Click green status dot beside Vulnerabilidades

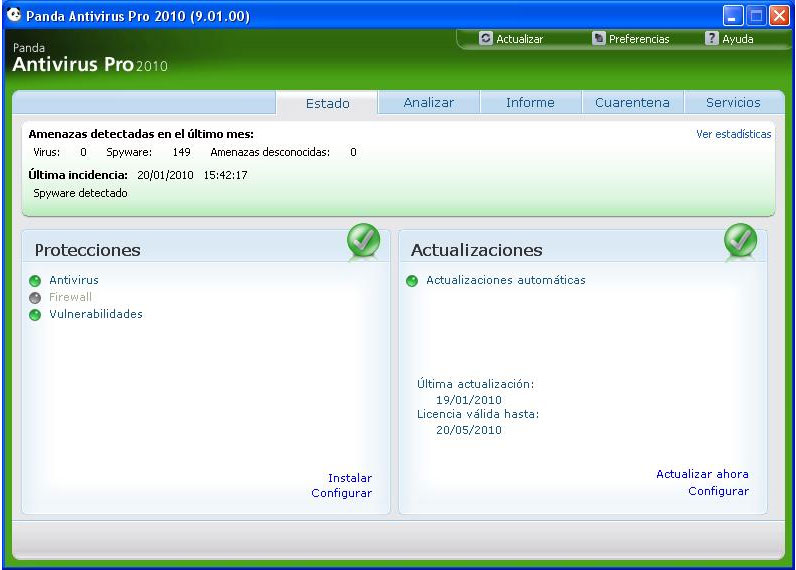(35, 315)
